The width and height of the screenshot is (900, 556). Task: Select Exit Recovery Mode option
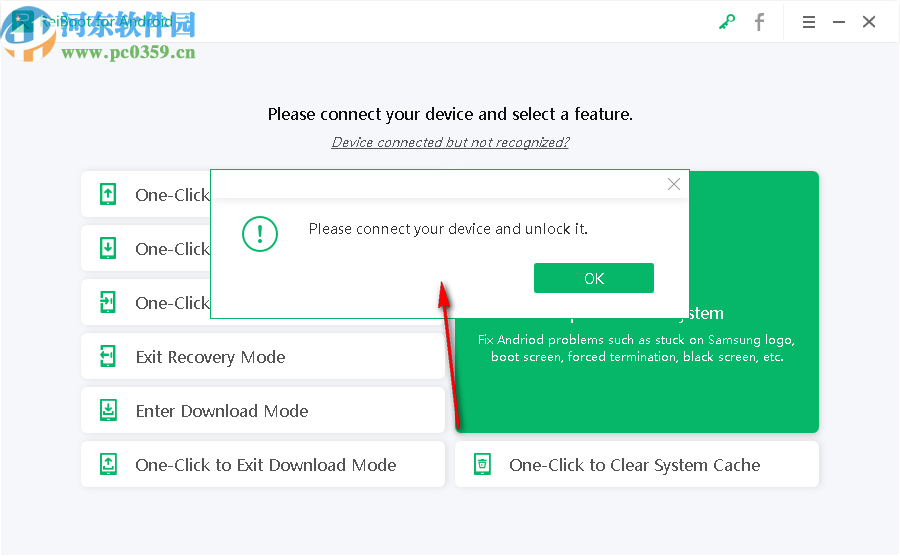coord(263,356)
